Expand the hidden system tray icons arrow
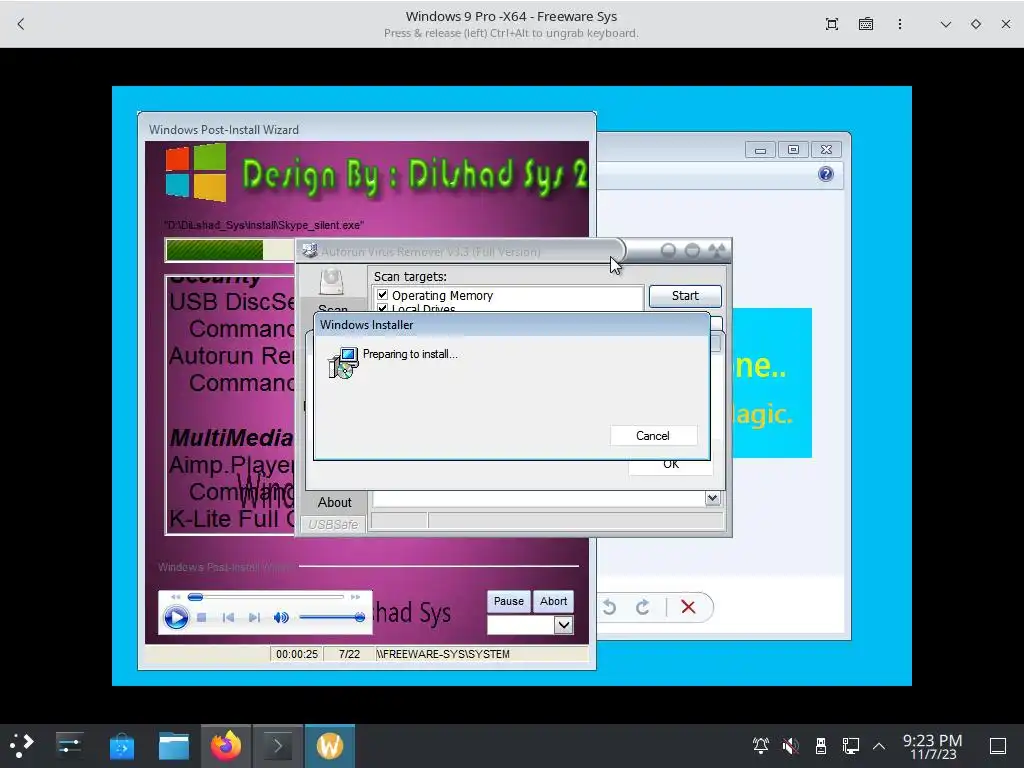 tap(879, 745)
